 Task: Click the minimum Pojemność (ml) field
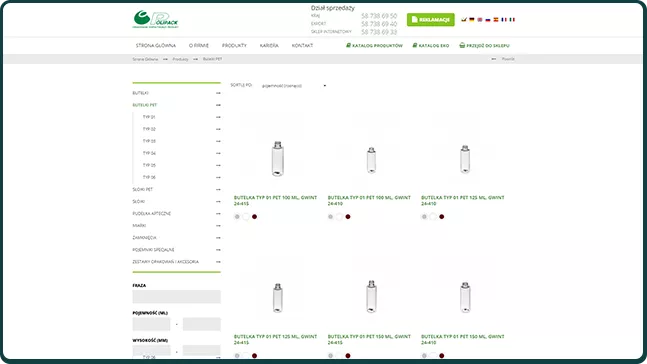[151, 324]
